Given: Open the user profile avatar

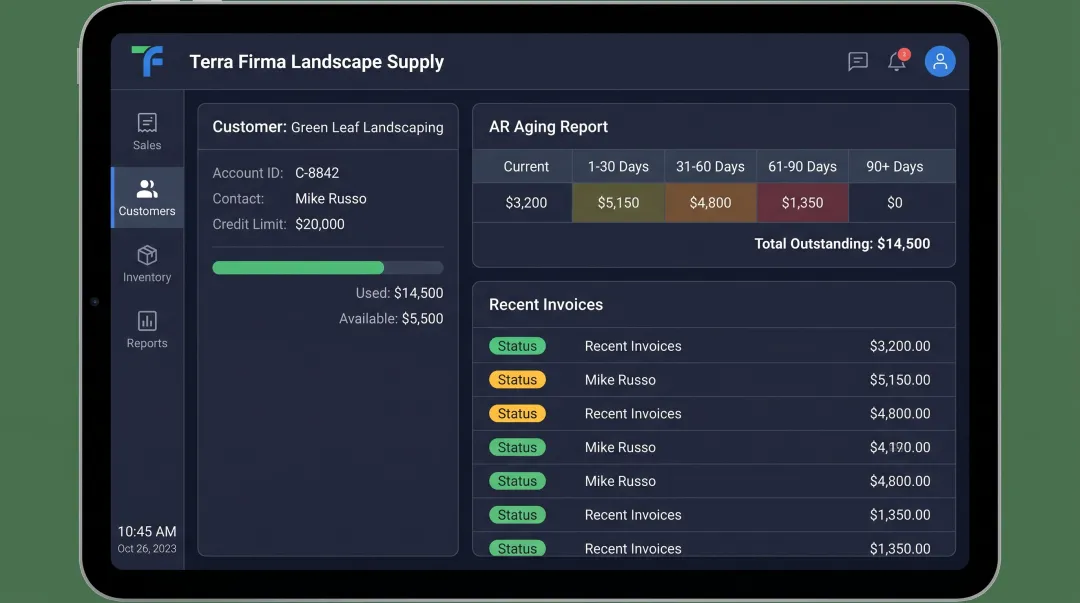Looking at the screenshot, I should tap(940, 61).
